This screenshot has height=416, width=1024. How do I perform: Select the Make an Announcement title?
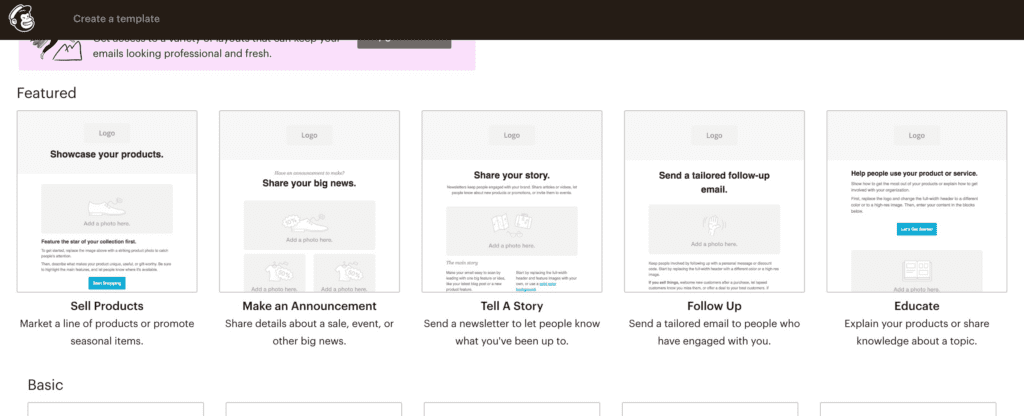click(x=310, y=306)
